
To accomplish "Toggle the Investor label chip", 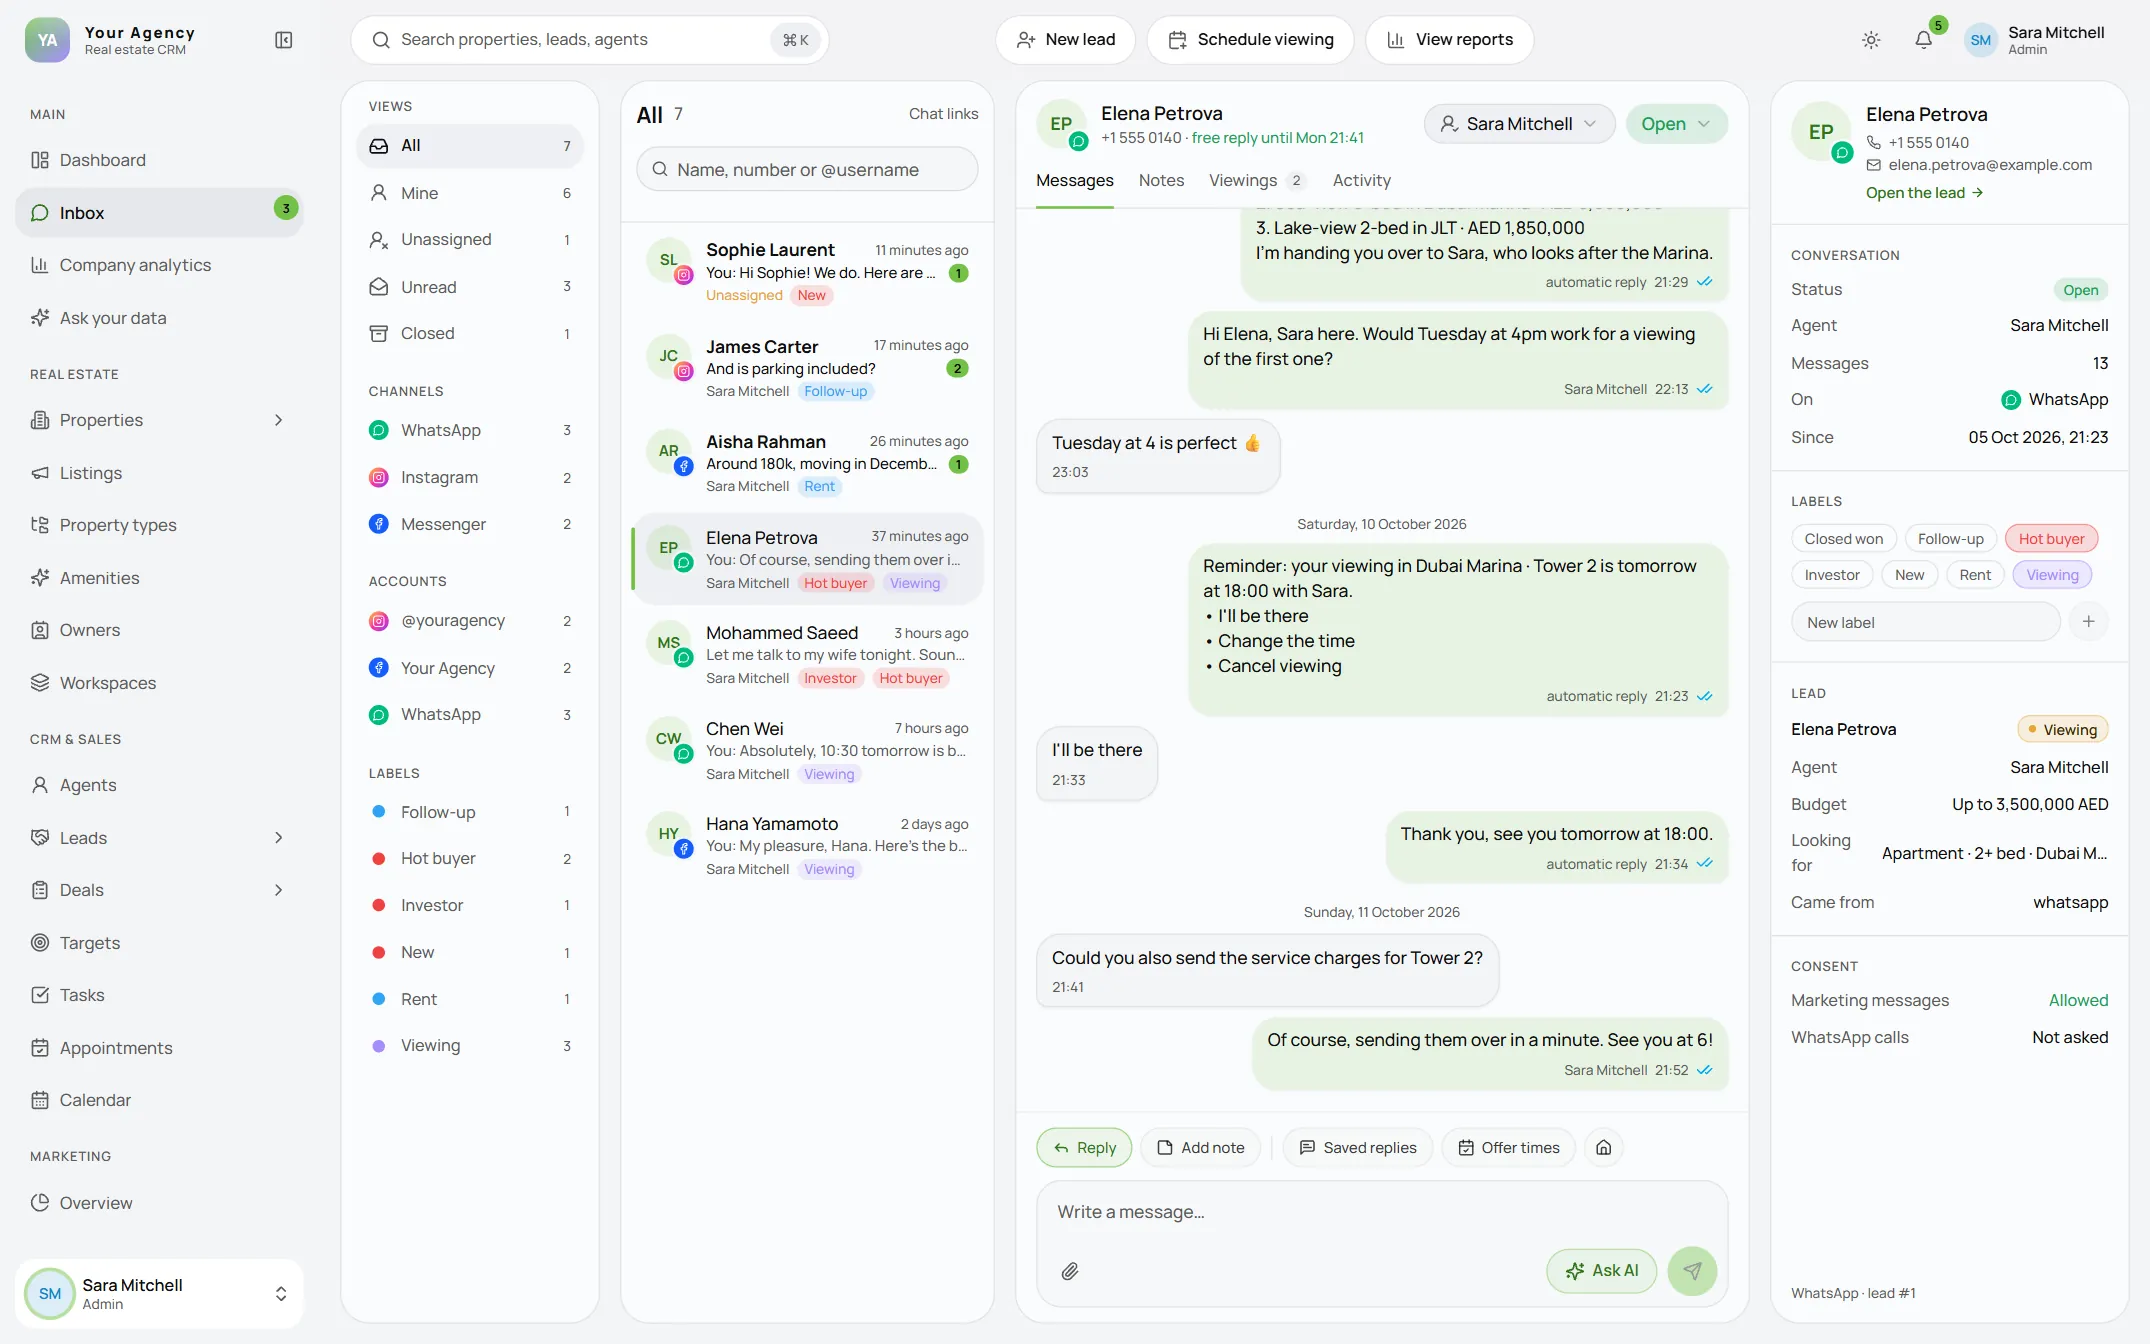I will [x=1832, y=575].
